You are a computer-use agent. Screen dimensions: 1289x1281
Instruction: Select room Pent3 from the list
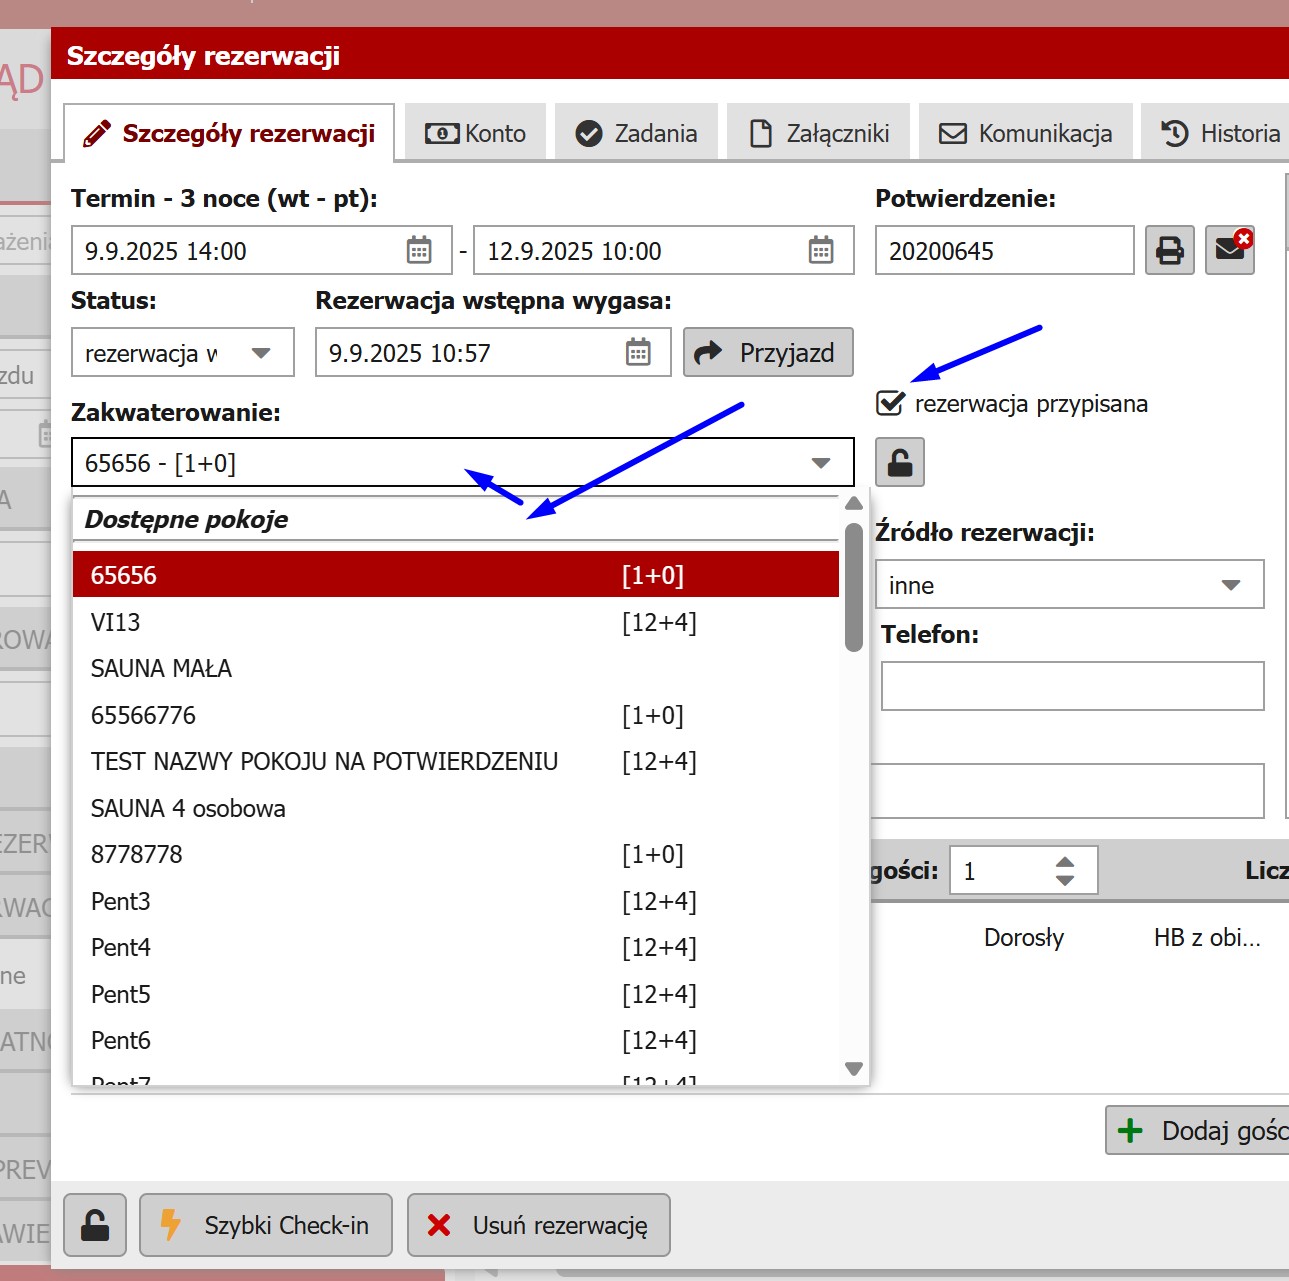[456, 901]
